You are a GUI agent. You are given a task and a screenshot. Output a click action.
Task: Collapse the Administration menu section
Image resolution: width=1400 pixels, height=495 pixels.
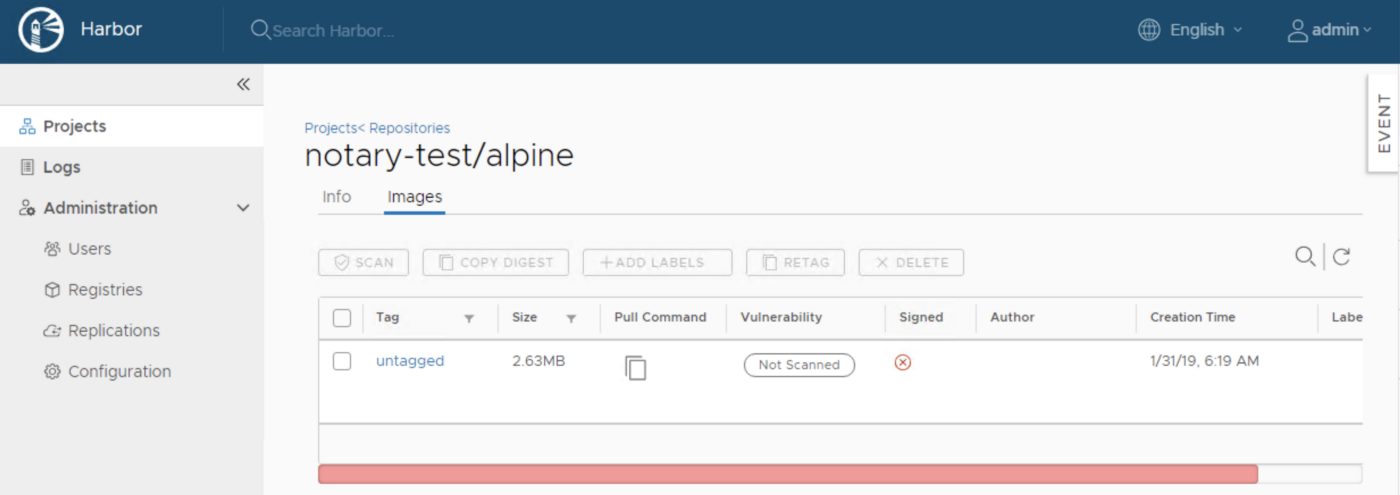pos(242,208)
